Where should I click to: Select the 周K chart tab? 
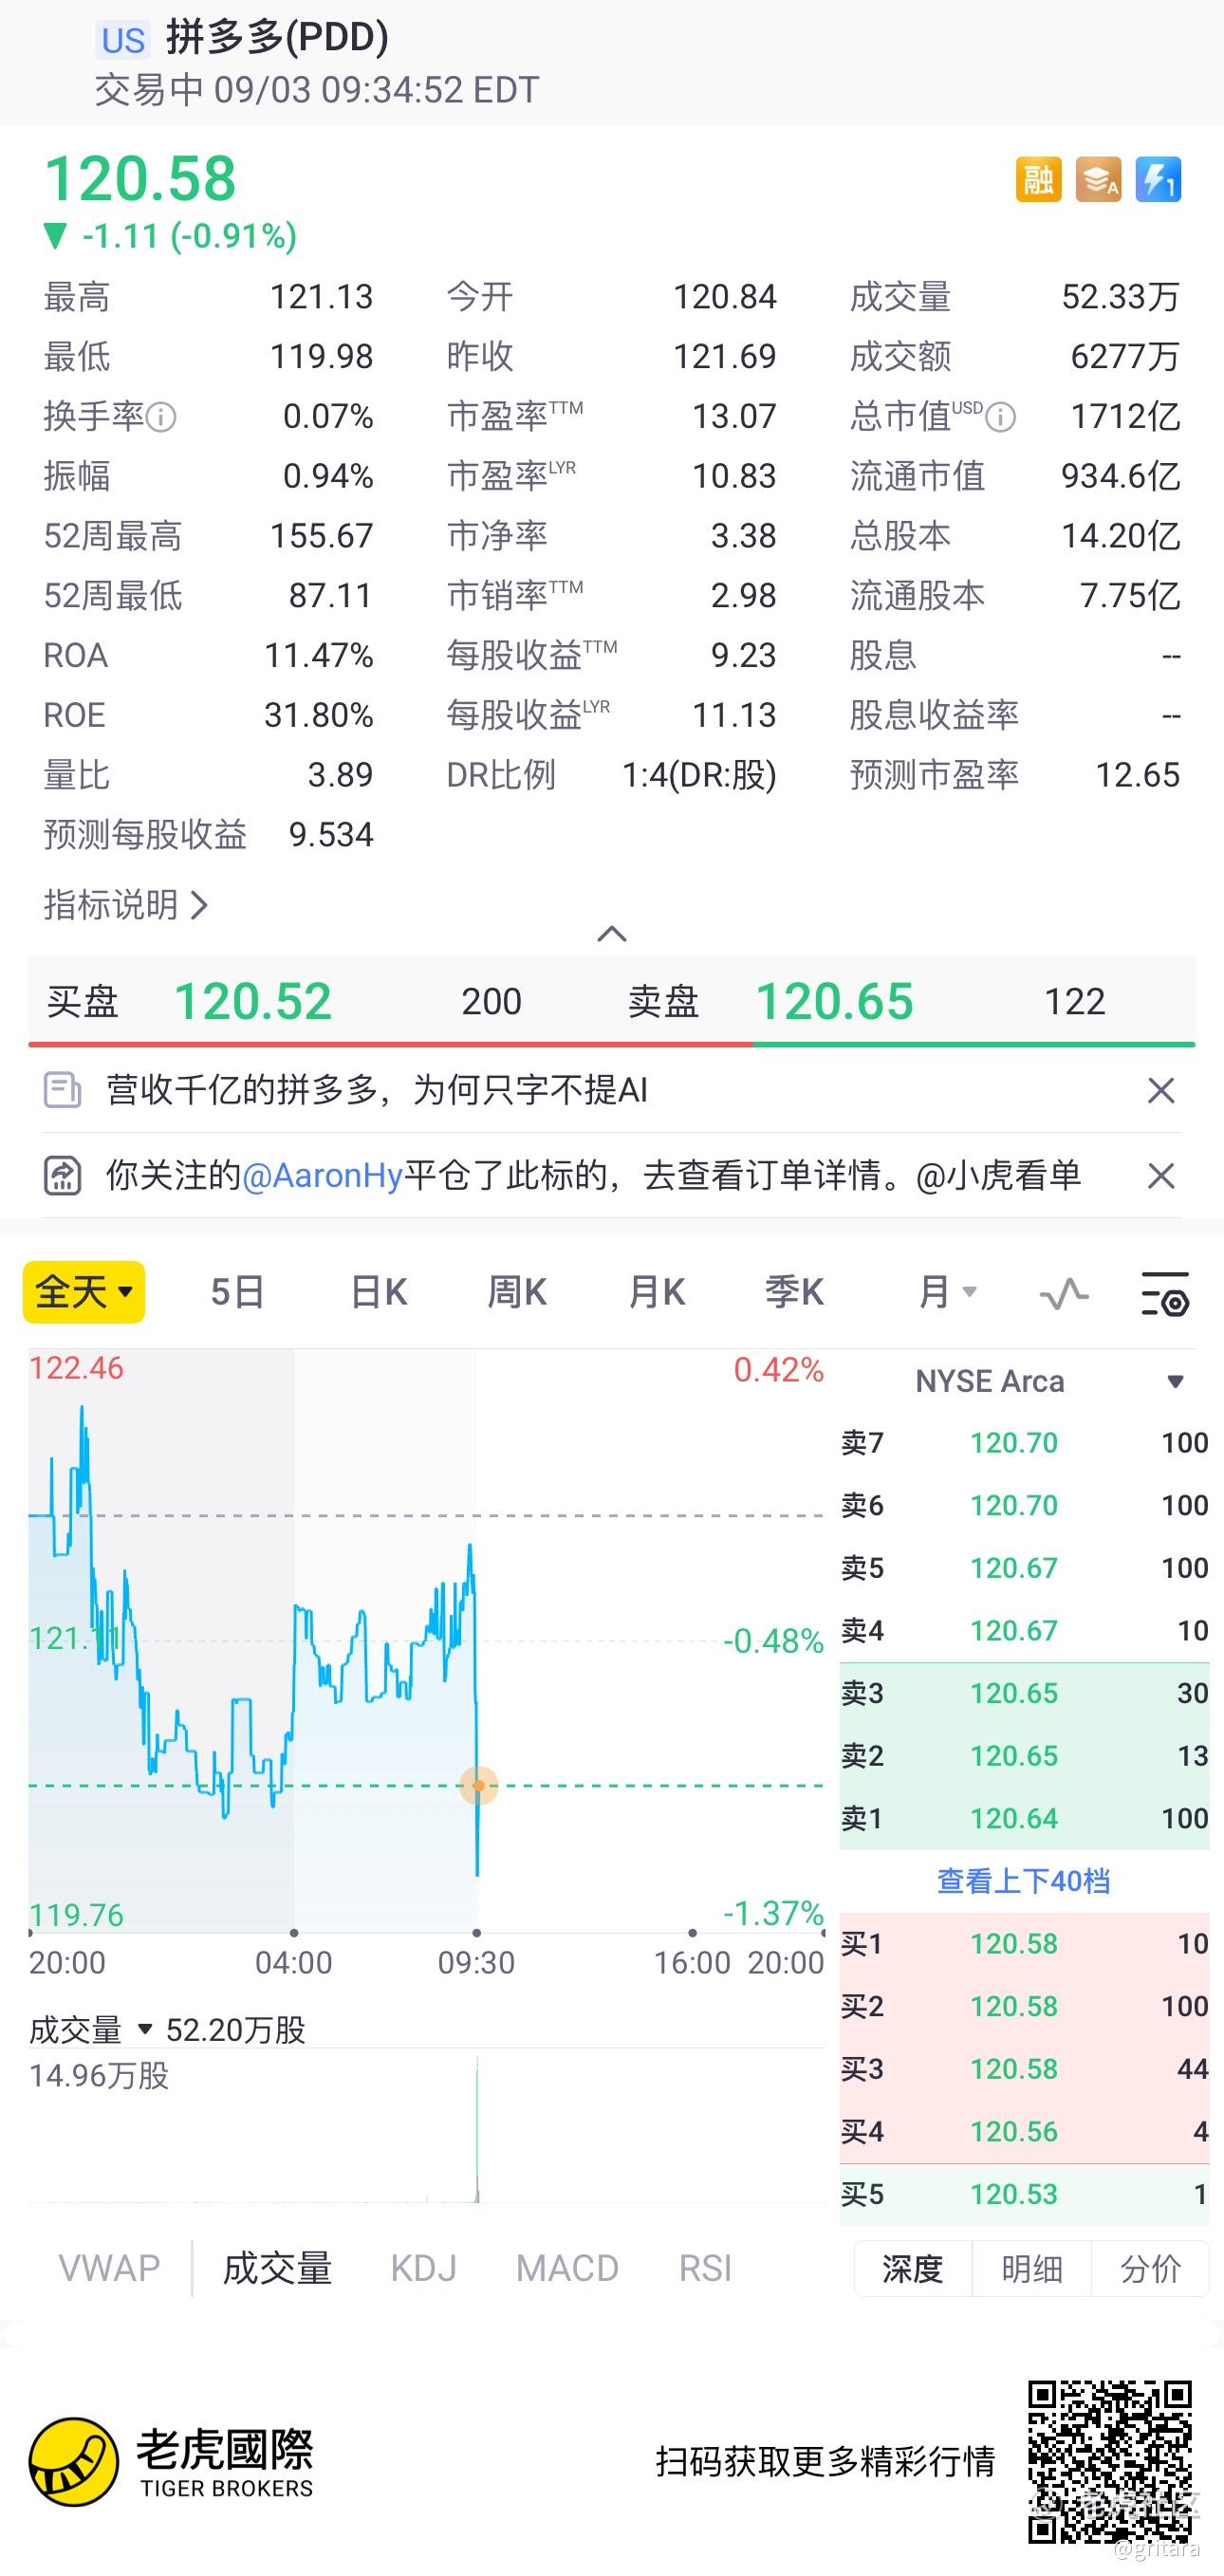pyautogui.click(x=517, y=1292)
